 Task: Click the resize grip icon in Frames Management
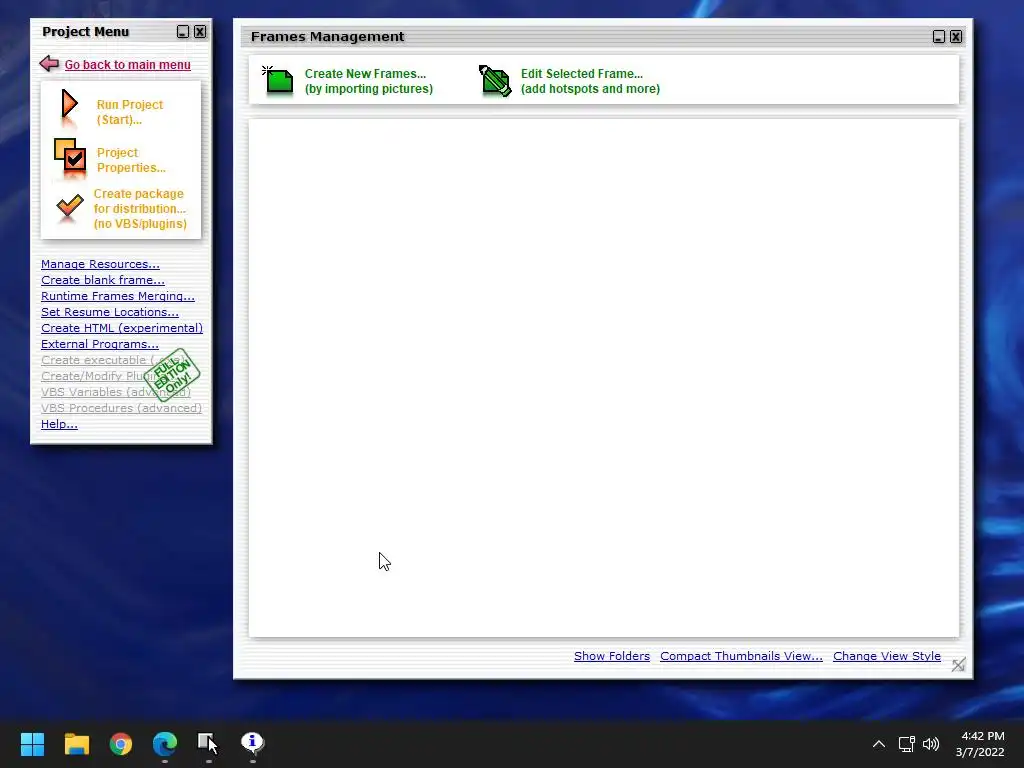[958, 665]
